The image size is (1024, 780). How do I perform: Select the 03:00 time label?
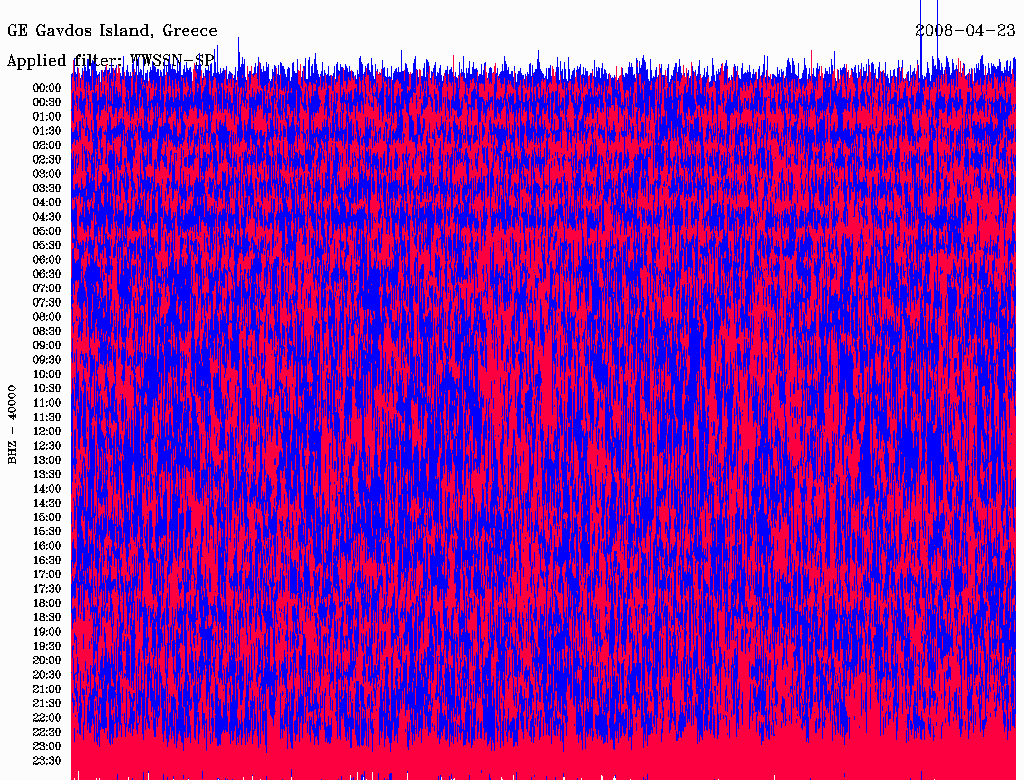point(47,174)
